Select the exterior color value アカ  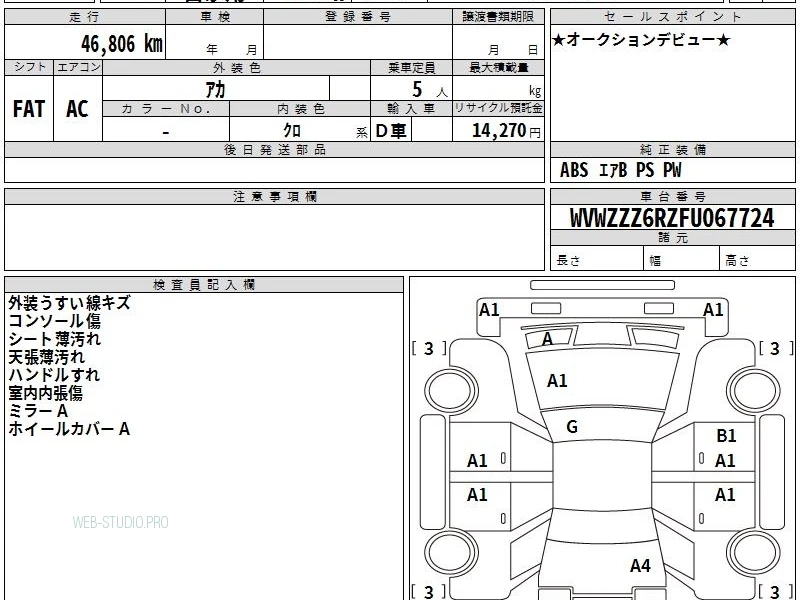pyautogui.click(x=215, y=89)
